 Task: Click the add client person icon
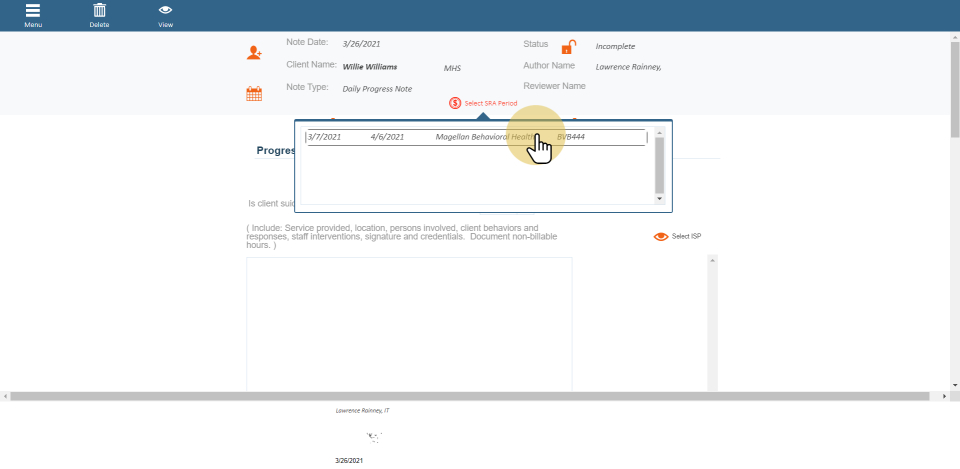[x=254, y=53]
